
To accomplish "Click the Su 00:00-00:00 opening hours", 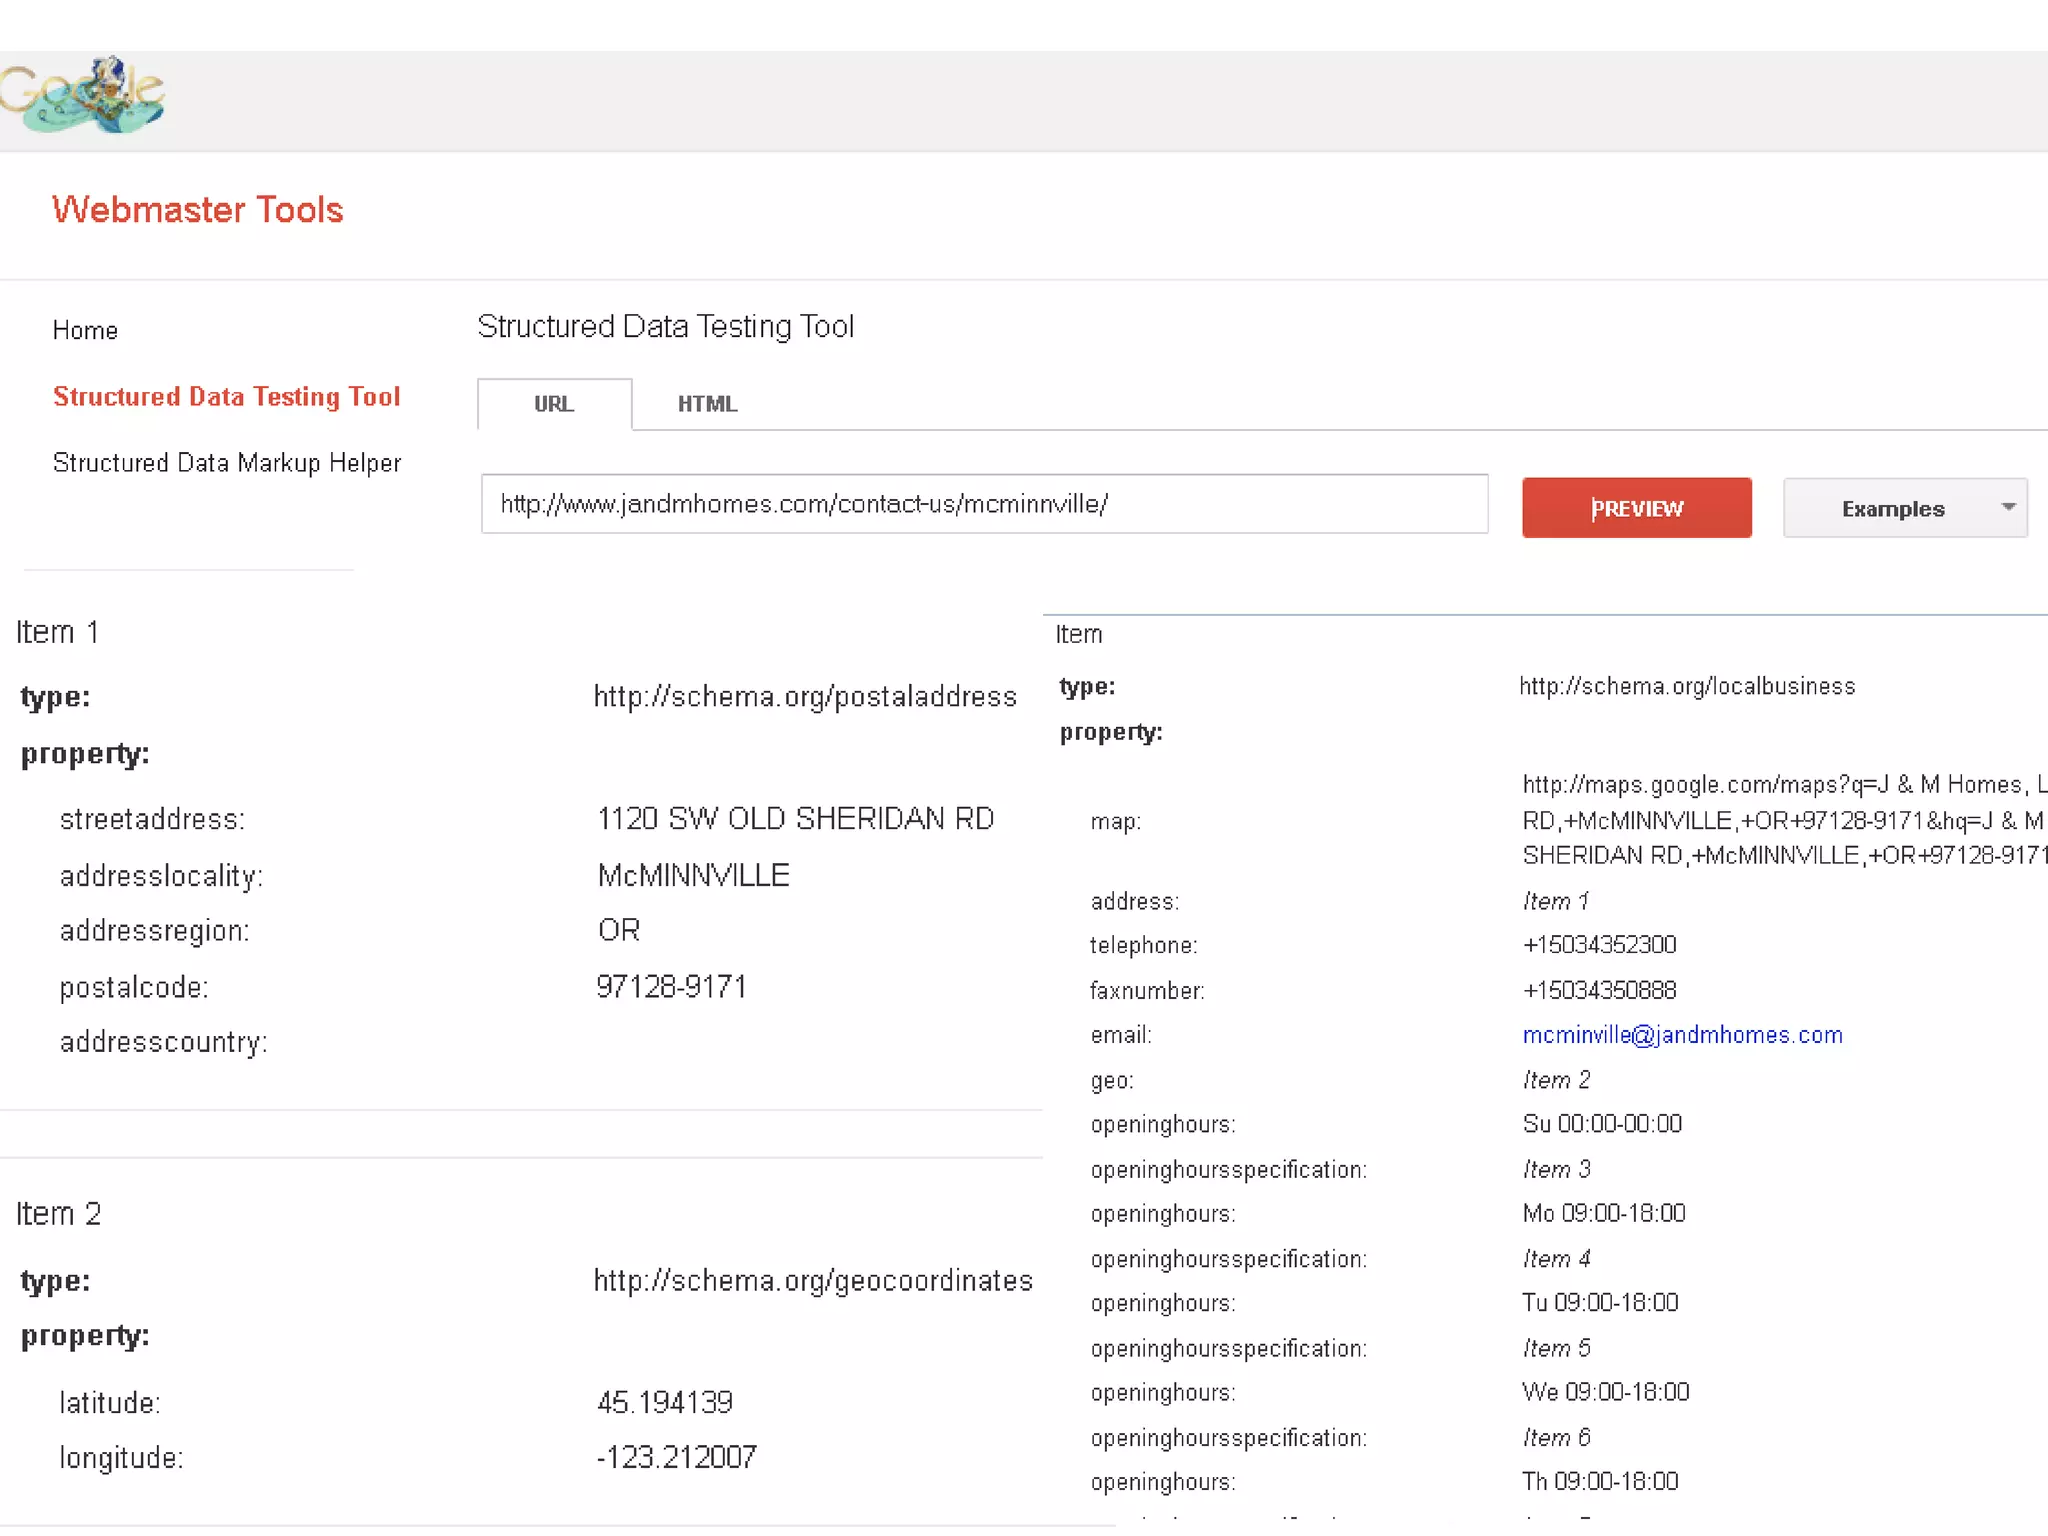I will click(1602, 1124).
